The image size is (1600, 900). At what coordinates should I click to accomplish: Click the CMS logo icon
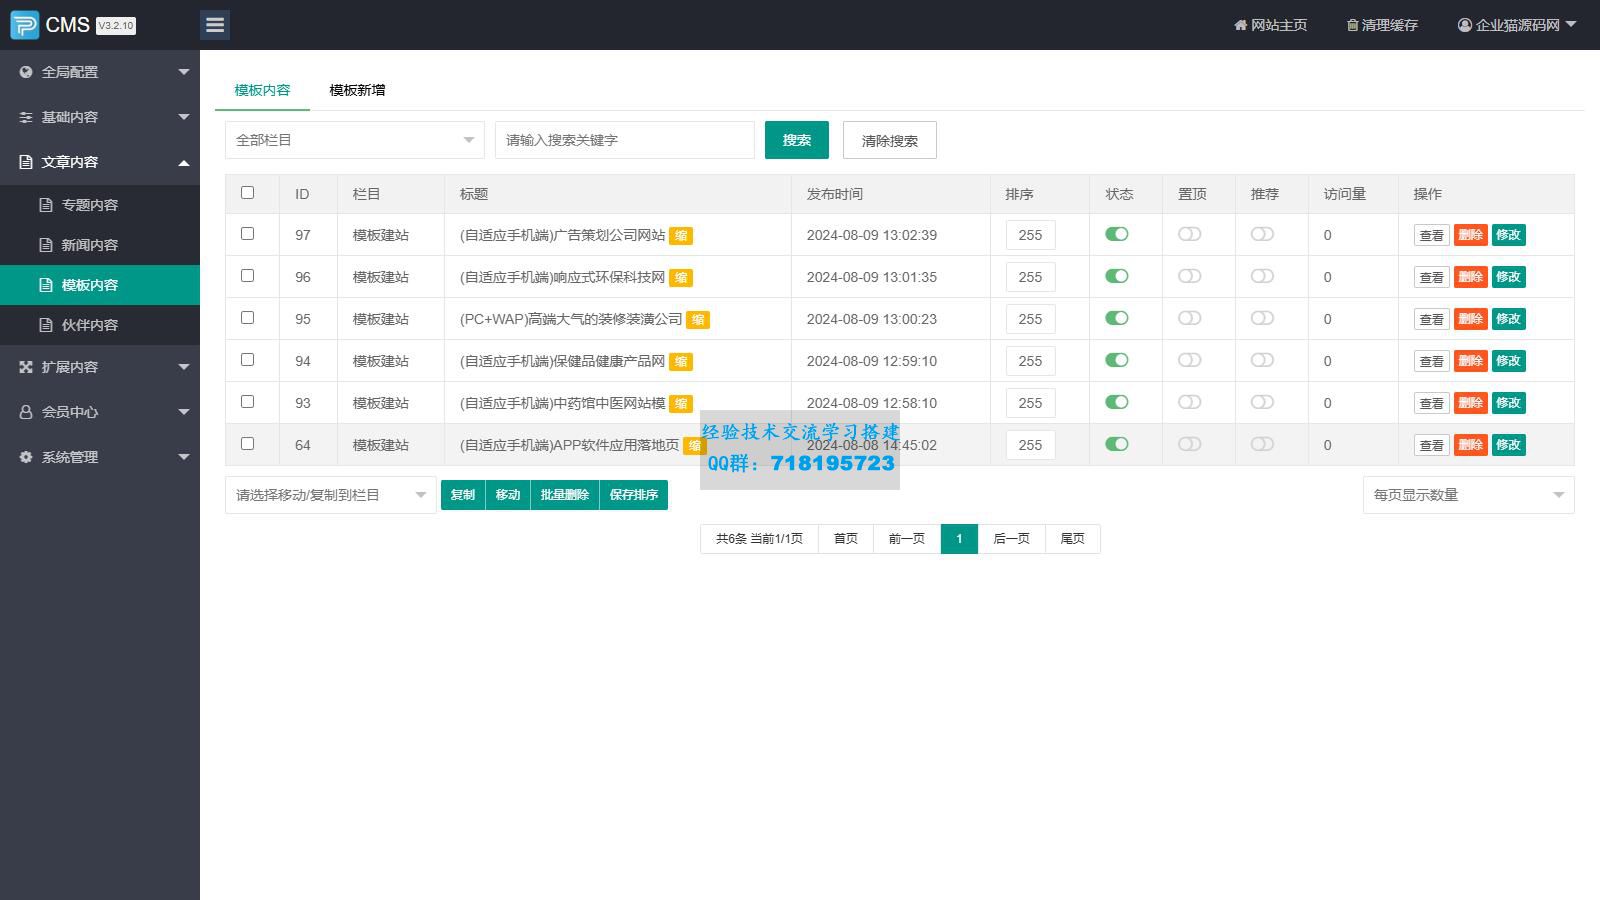[x=24, y=25]
